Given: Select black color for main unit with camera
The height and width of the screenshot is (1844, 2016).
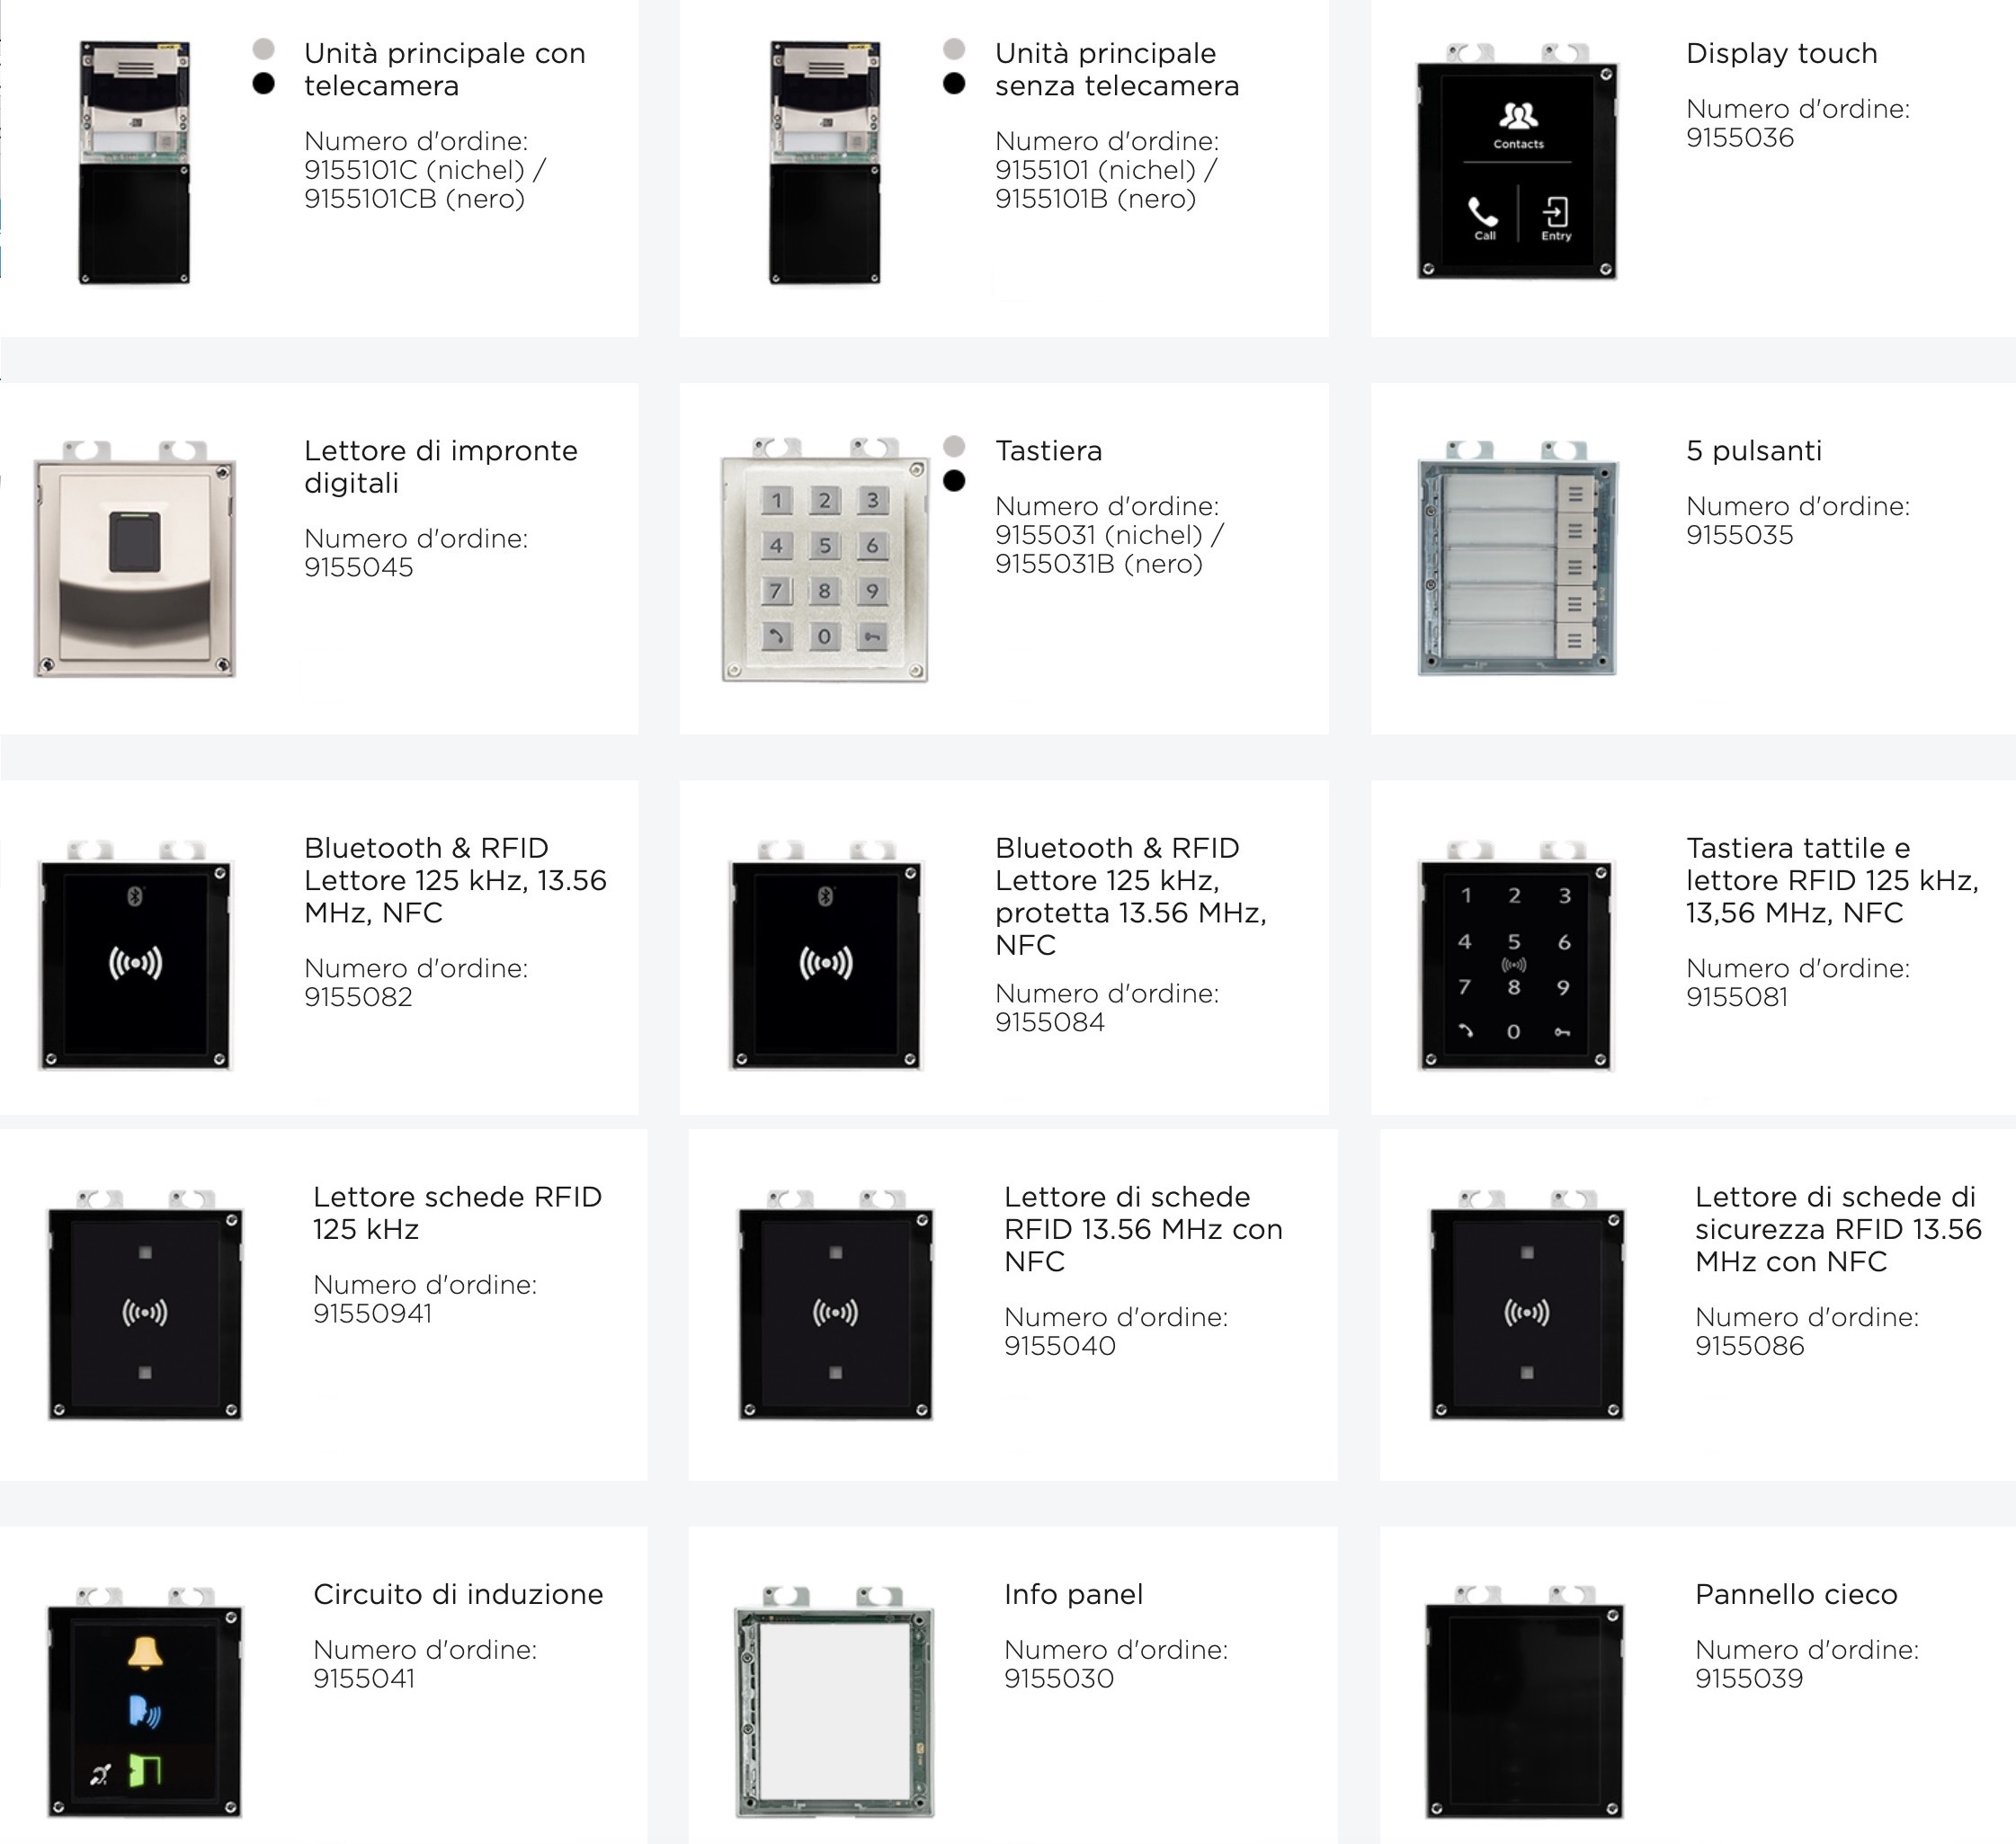Looking at the screenshot, I should (x=264, y=84).
